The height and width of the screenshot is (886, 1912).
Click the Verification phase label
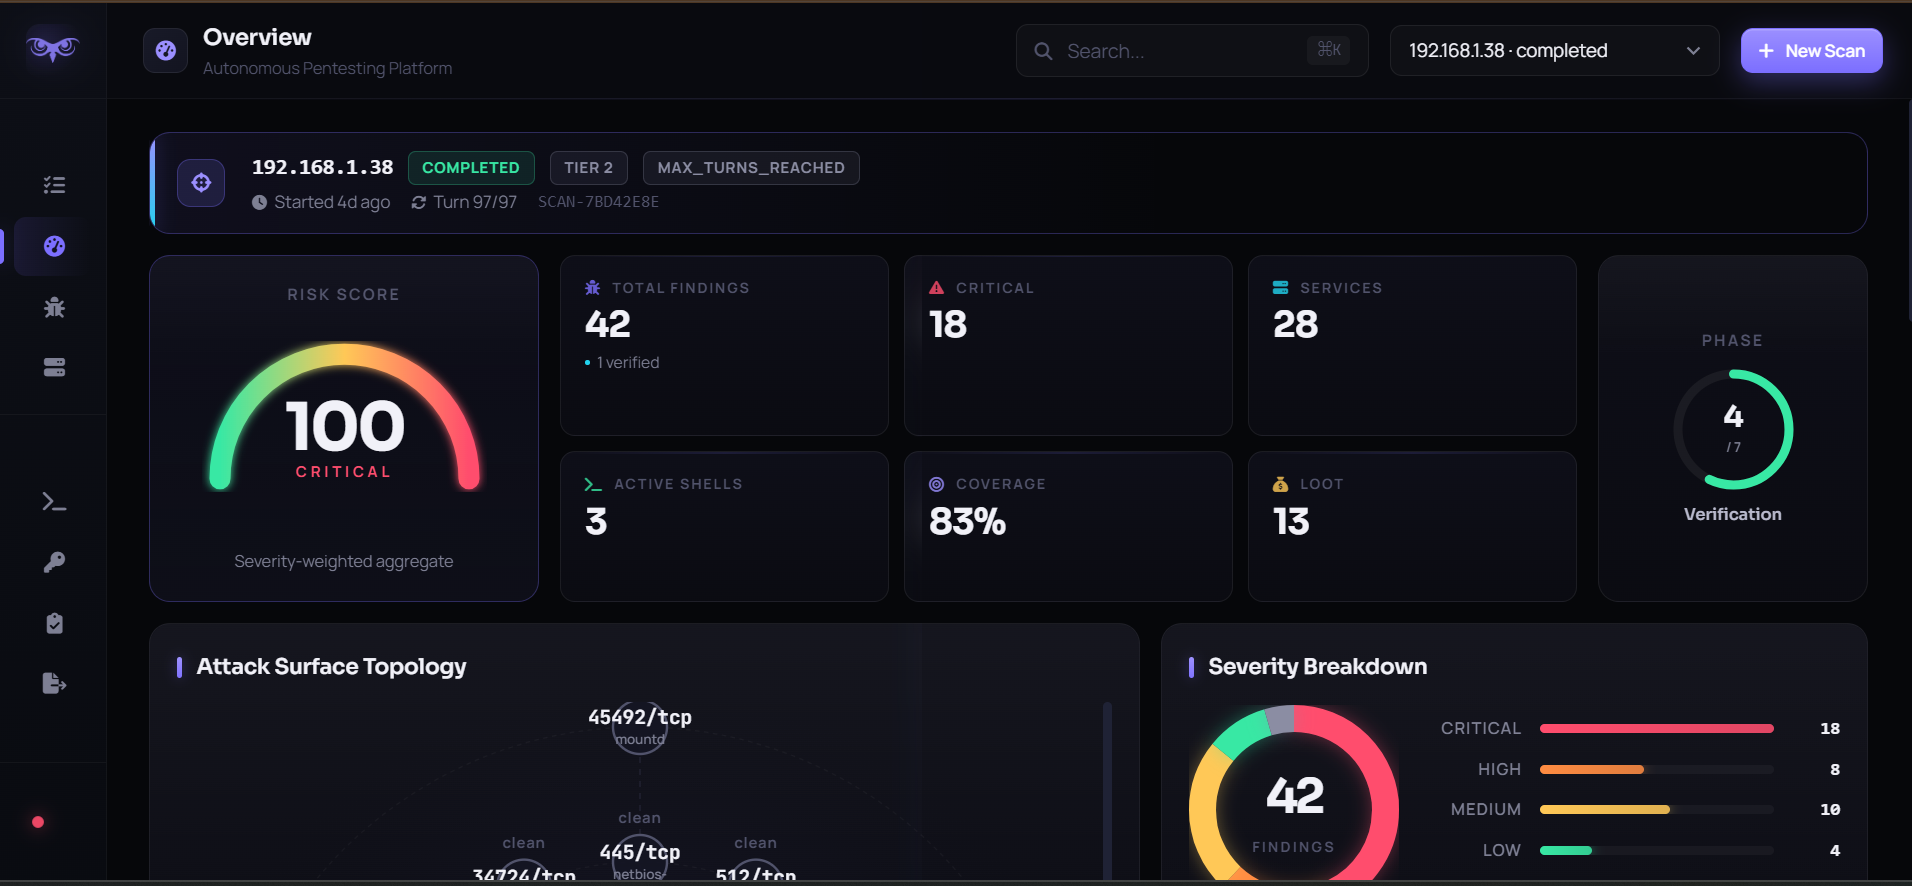pos(1733,514)
